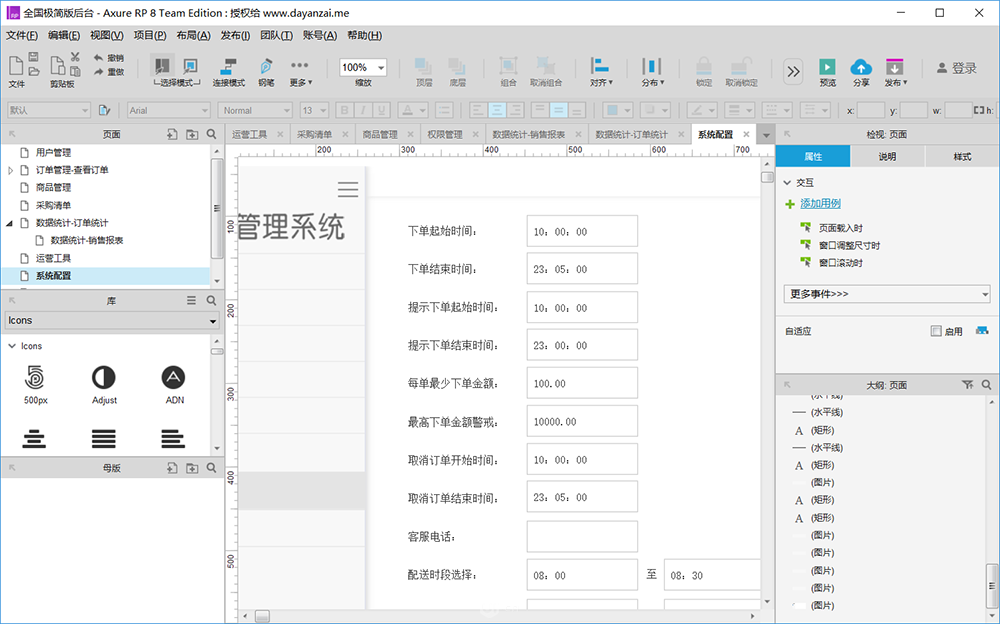The image size is (1000, 624).
Task: Open the zoom level 100% dropdown
Action: coord(363,68)
